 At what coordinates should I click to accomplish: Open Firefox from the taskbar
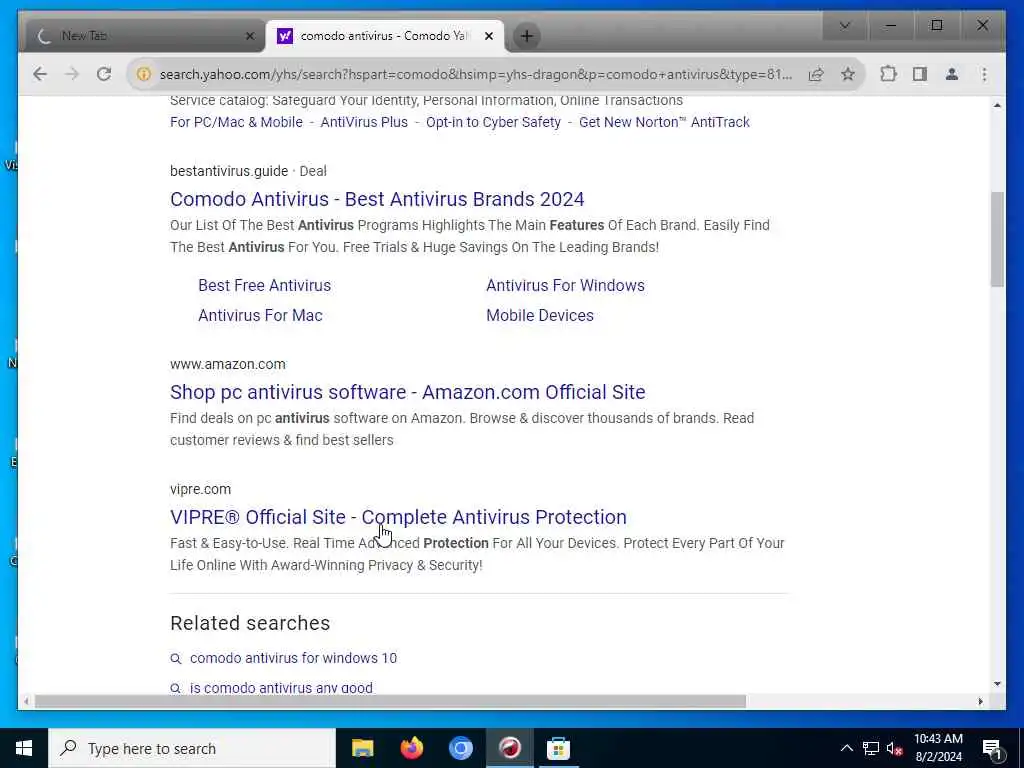411,748
